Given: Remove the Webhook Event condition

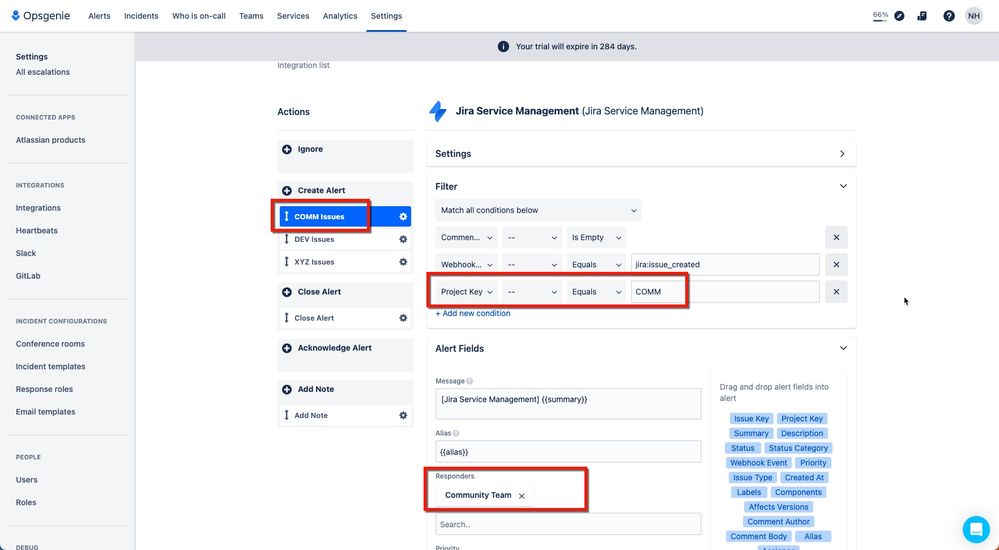Looking at the screenshot, I should [836, 264].
